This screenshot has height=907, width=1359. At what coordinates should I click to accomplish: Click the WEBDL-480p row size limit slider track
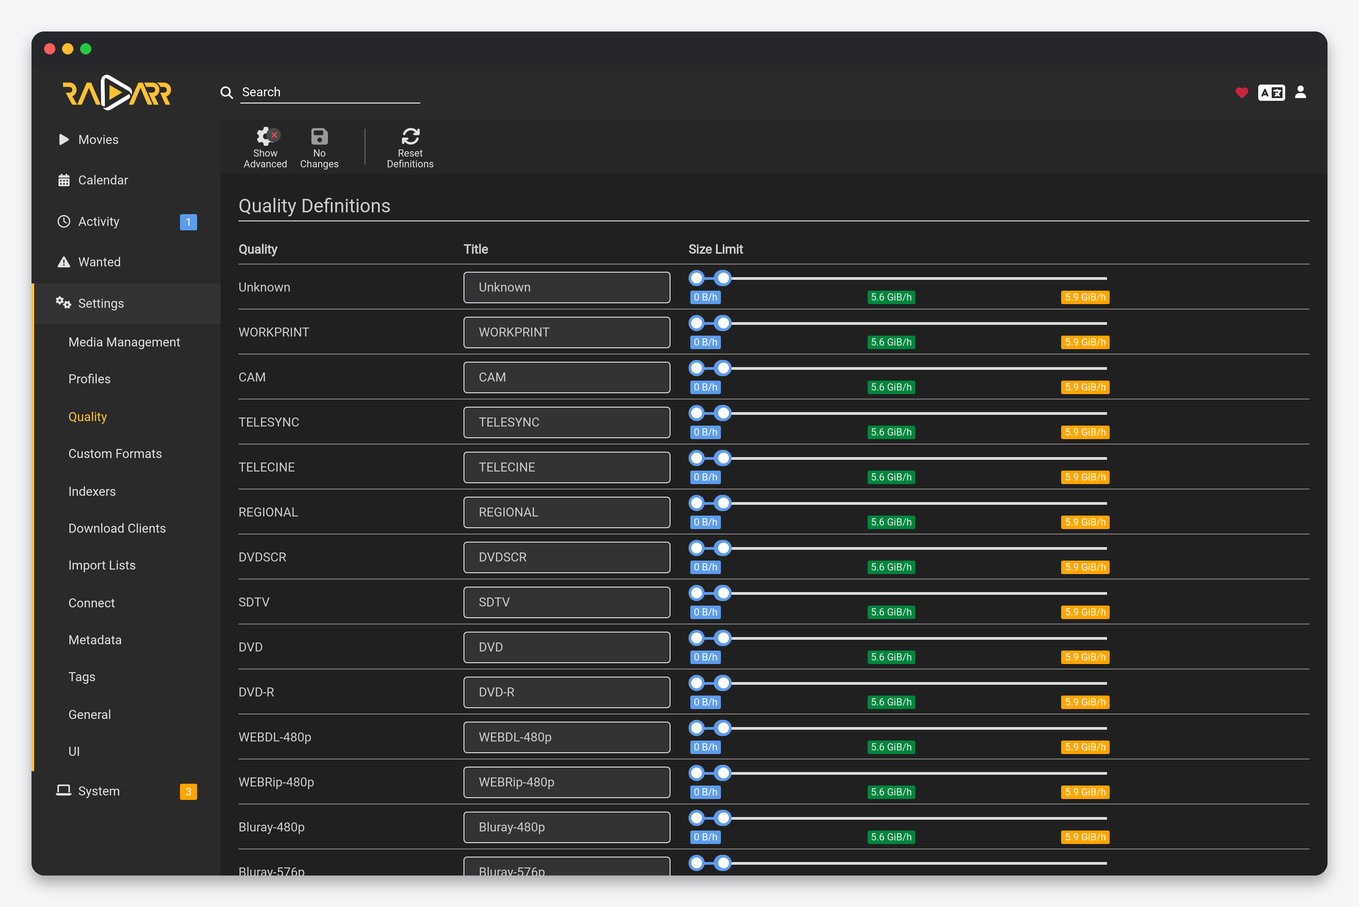[898, 728]
